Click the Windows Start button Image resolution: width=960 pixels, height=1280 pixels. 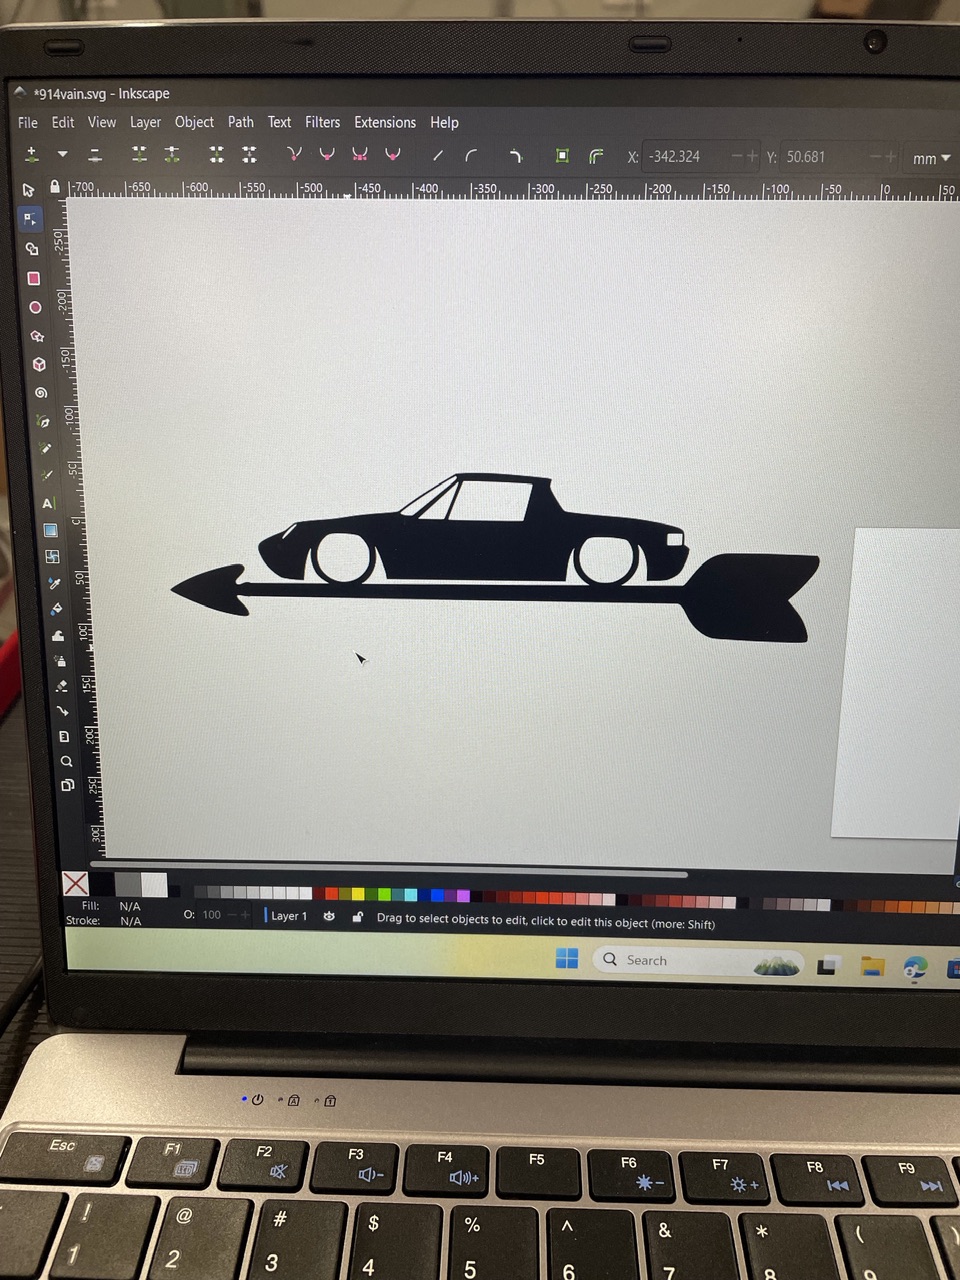click(x=567, y=958)
